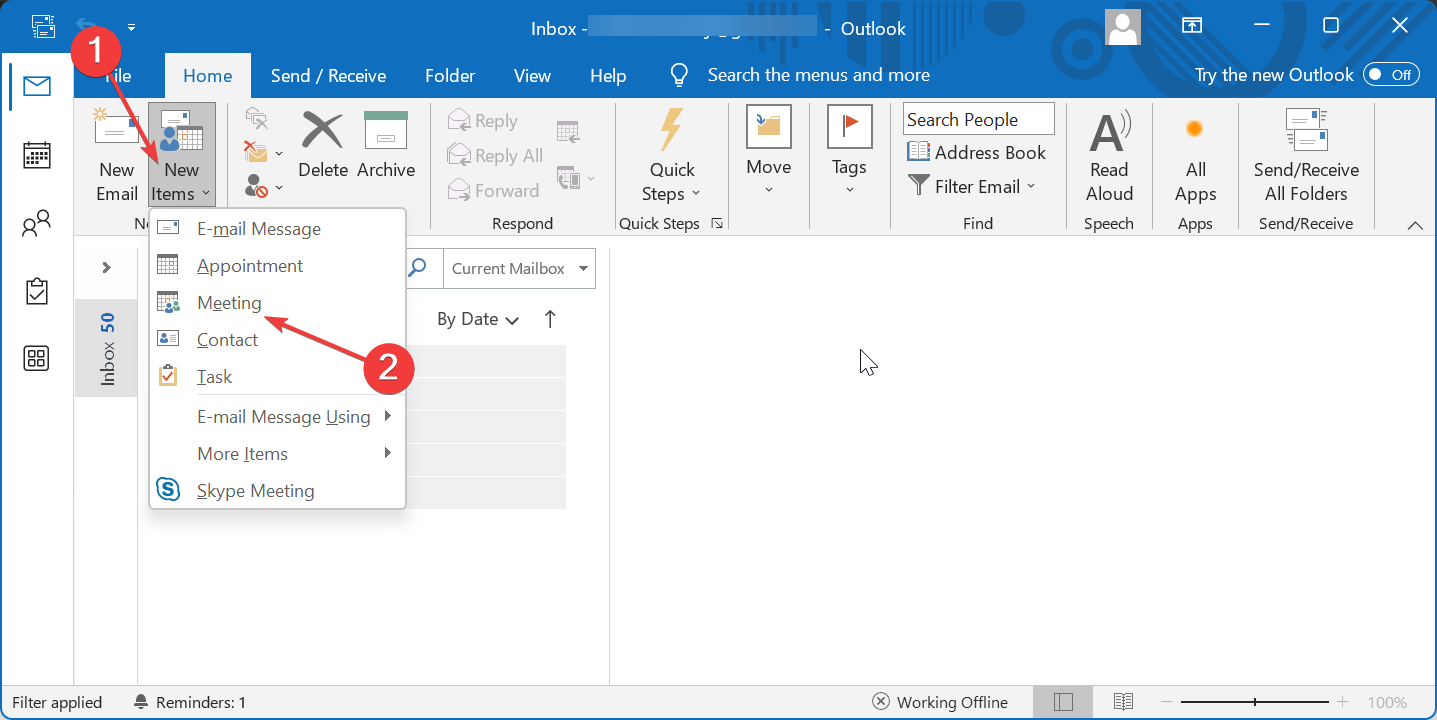The image size is (1437, 720).
Task: Open the Folder tab
Action: (x=450, y=76)
